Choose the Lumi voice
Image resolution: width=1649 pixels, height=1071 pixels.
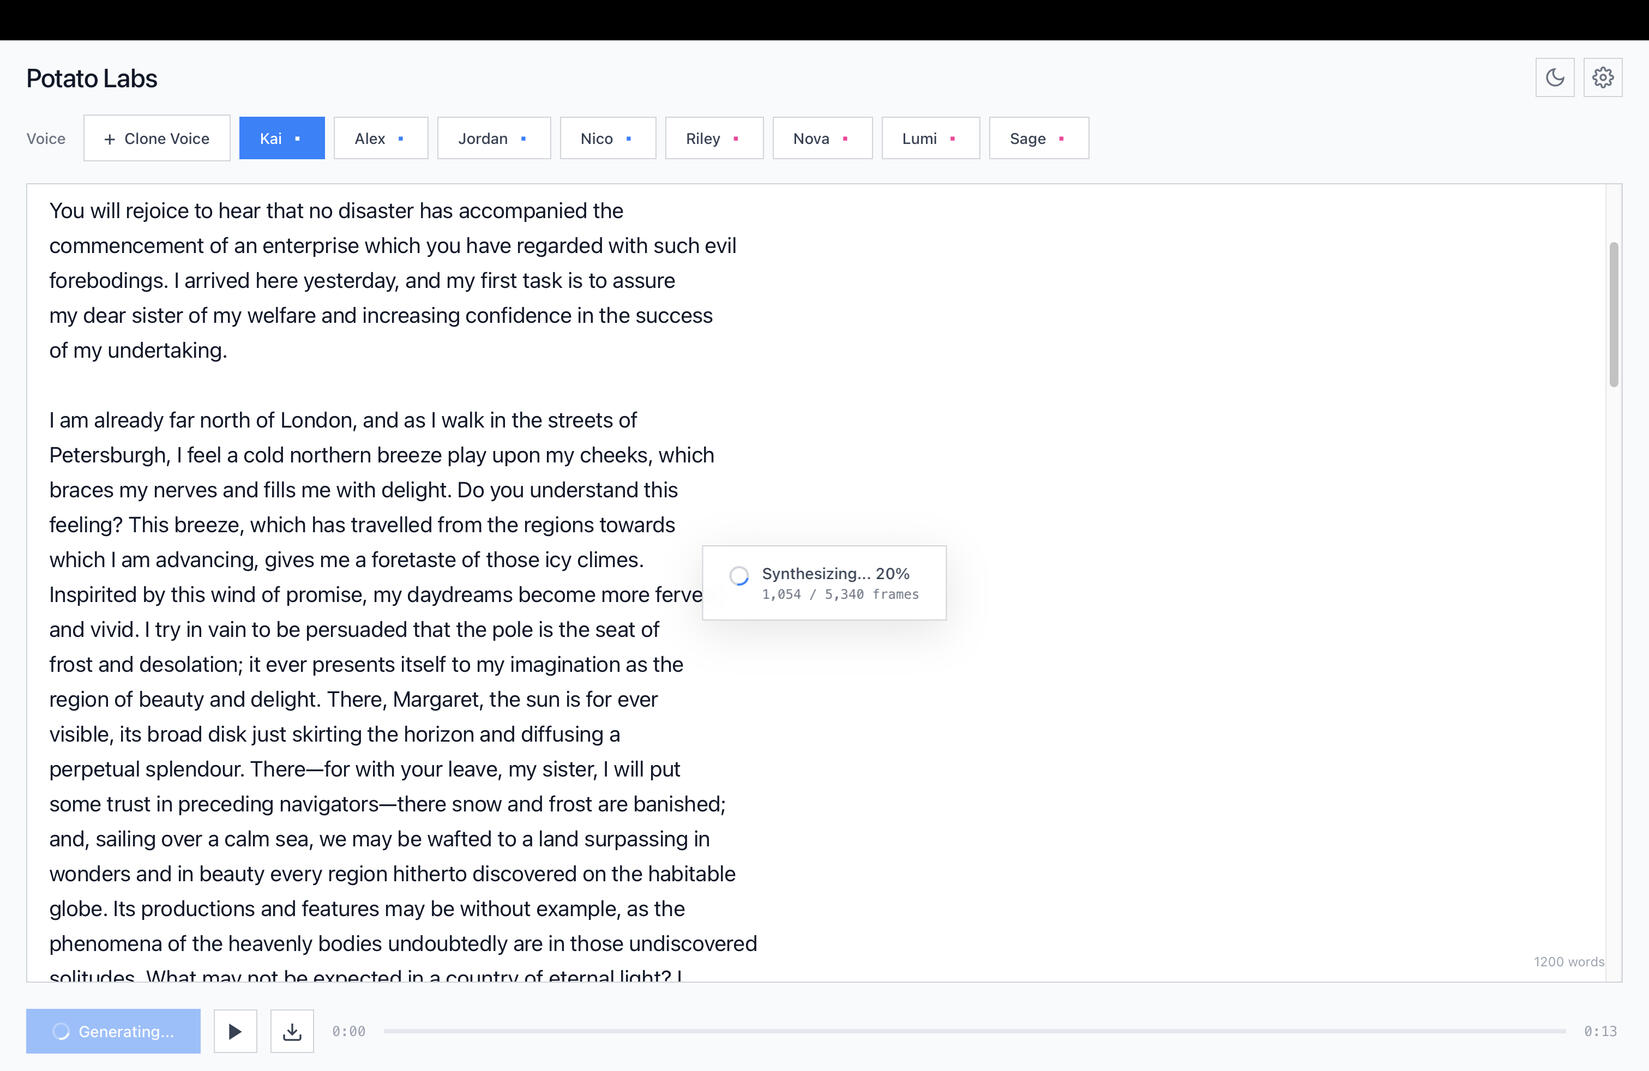click(929, 139)
